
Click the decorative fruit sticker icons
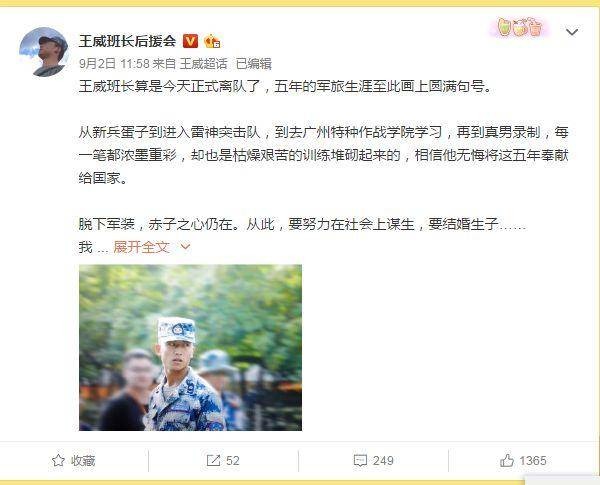(520, 28)
